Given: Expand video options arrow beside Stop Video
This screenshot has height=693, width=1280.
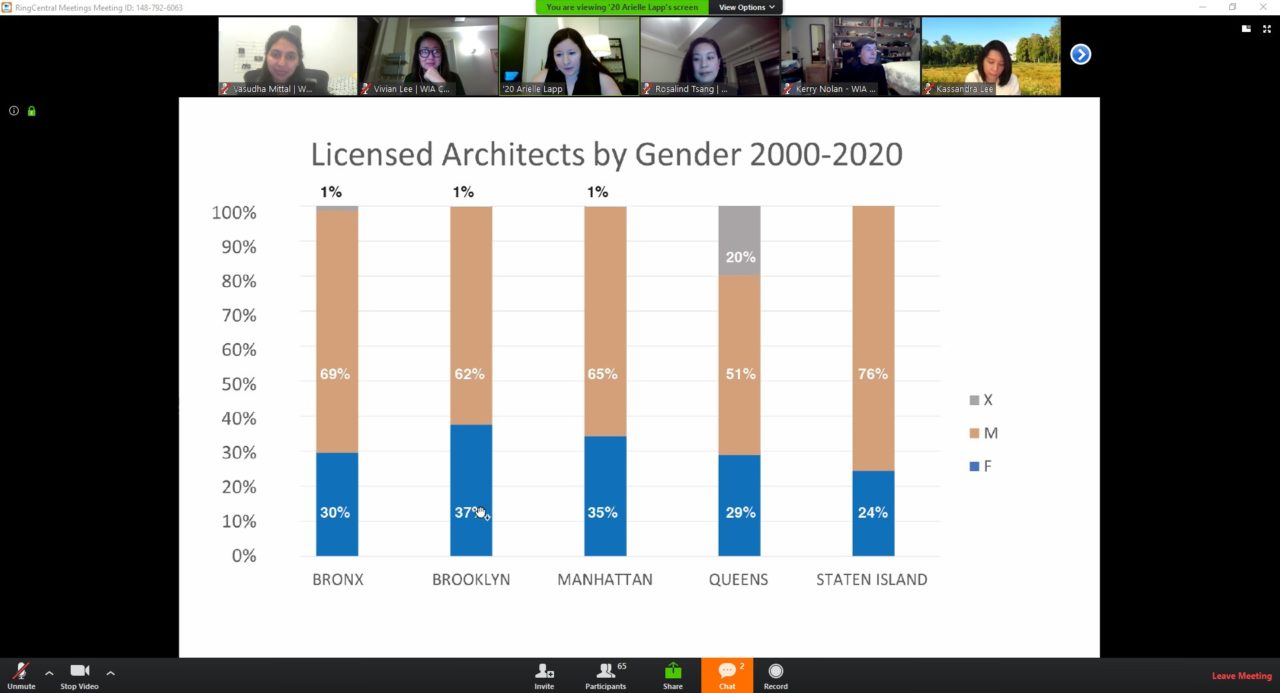Looking at the screenshot, I should tap(110, 673).
